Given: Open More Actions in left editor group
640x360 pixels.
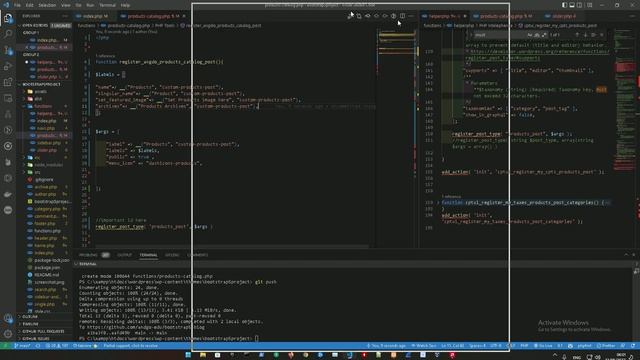Looking at the screenshot, I should [411, 16].
